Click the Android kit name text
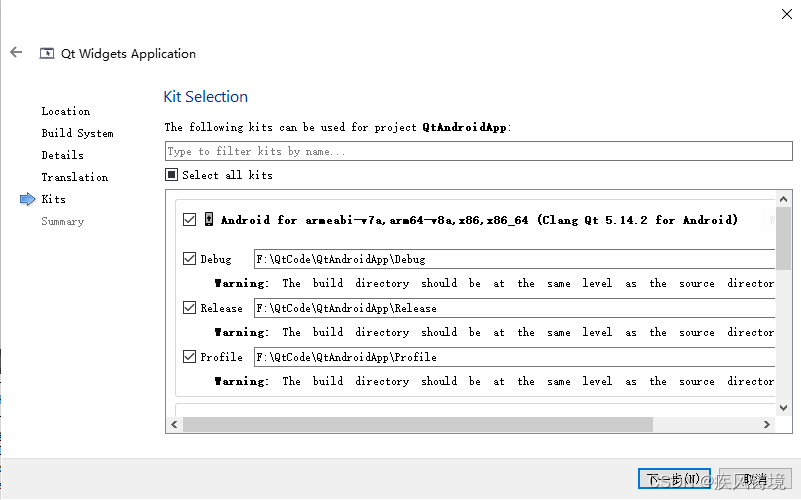This screenshot has width=801, height=500. (x=479, y=220)
